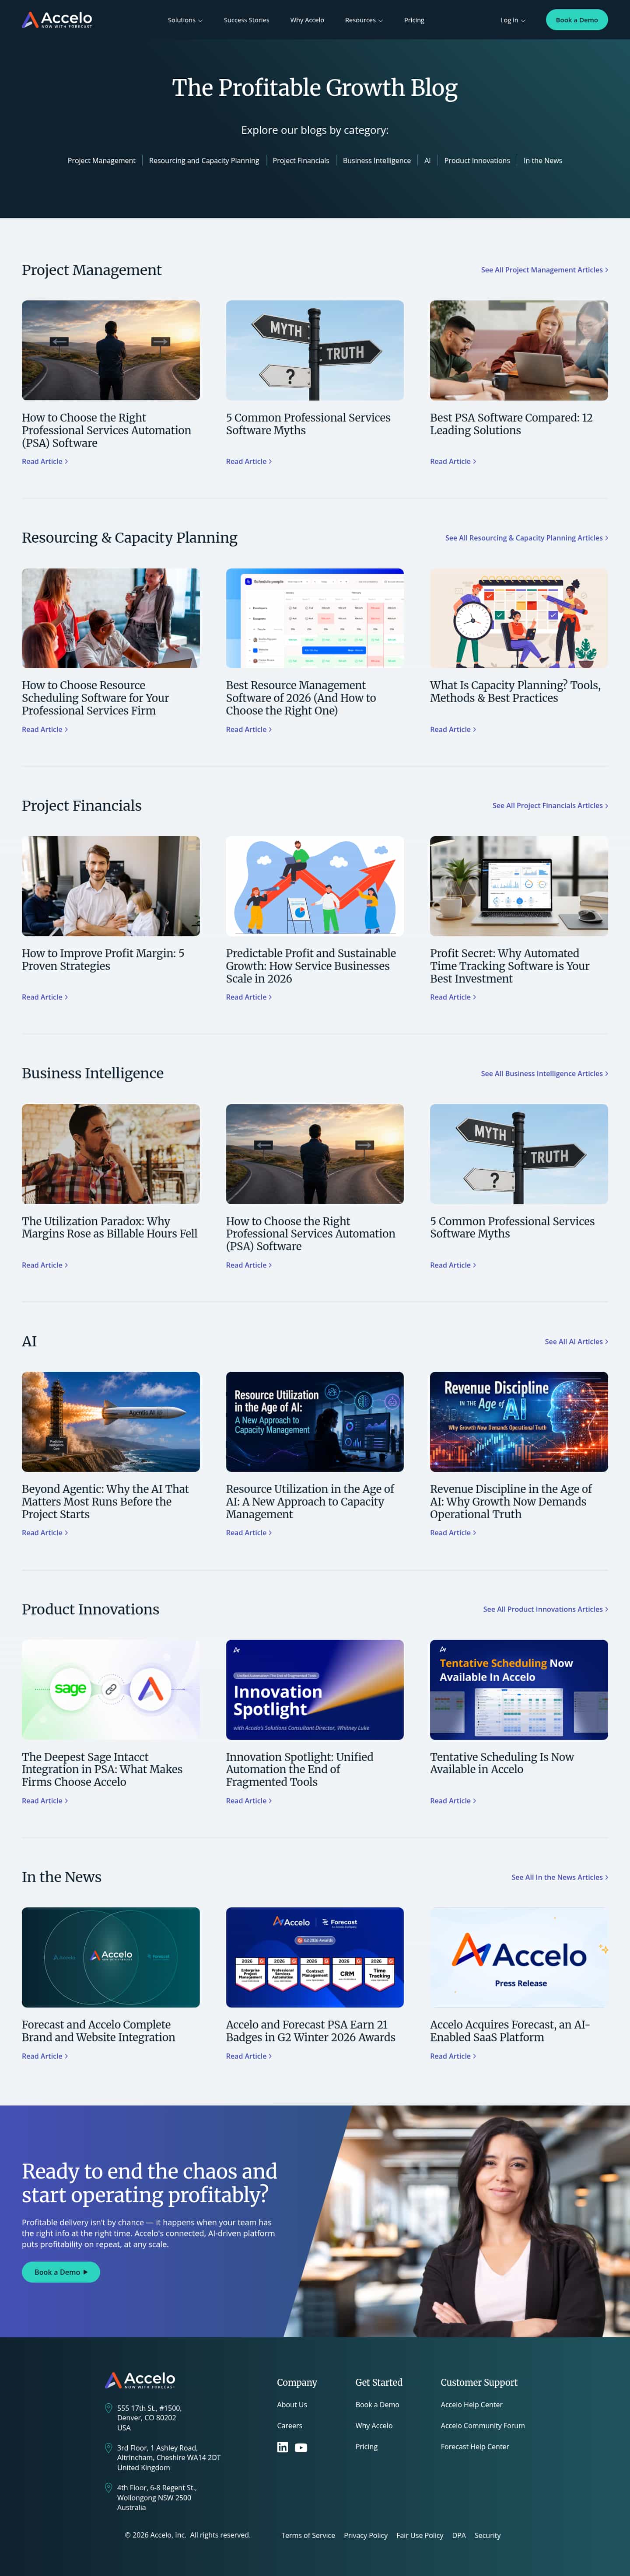Read Article for How to Improve Profit Margin
The width and height of the screenshot is (630, 2576).
tap(45, 997)
